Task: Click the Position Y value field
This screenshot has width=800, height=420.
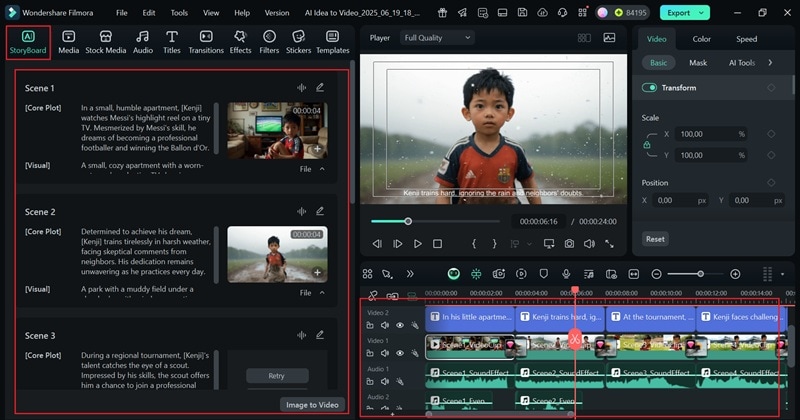Action: tap(757, 201)
